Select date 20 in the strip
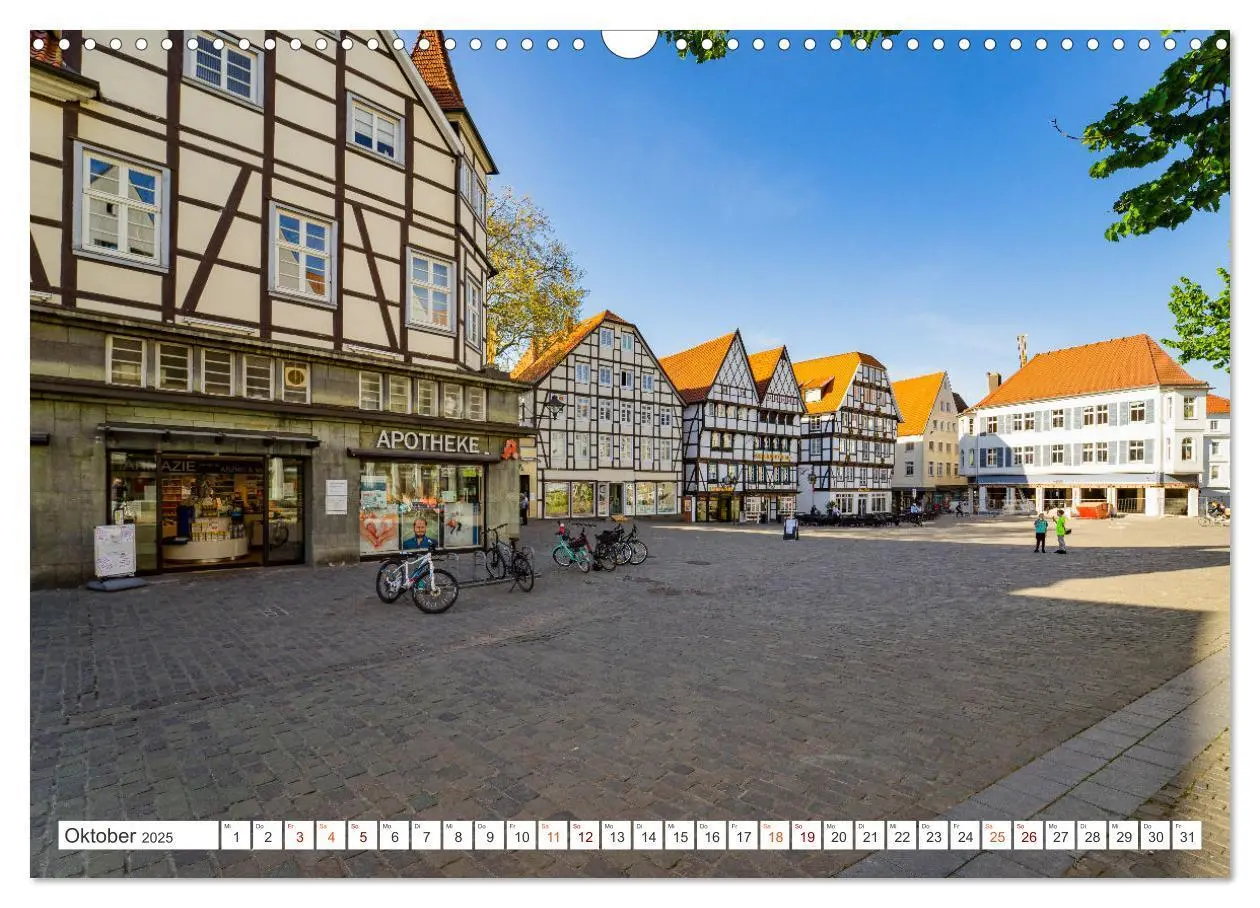This screenshot has height=908, width=1260. pos(837,836)
